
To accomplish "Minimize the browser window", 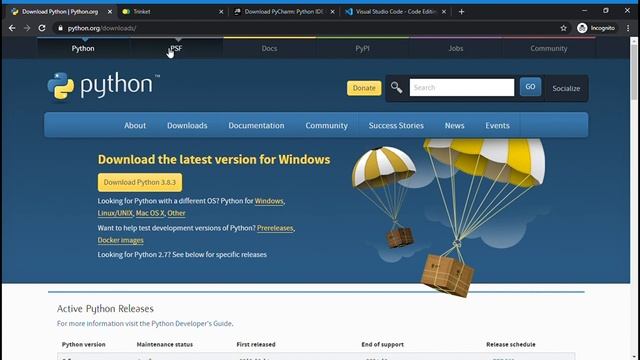I will click(x=584, y=11).
